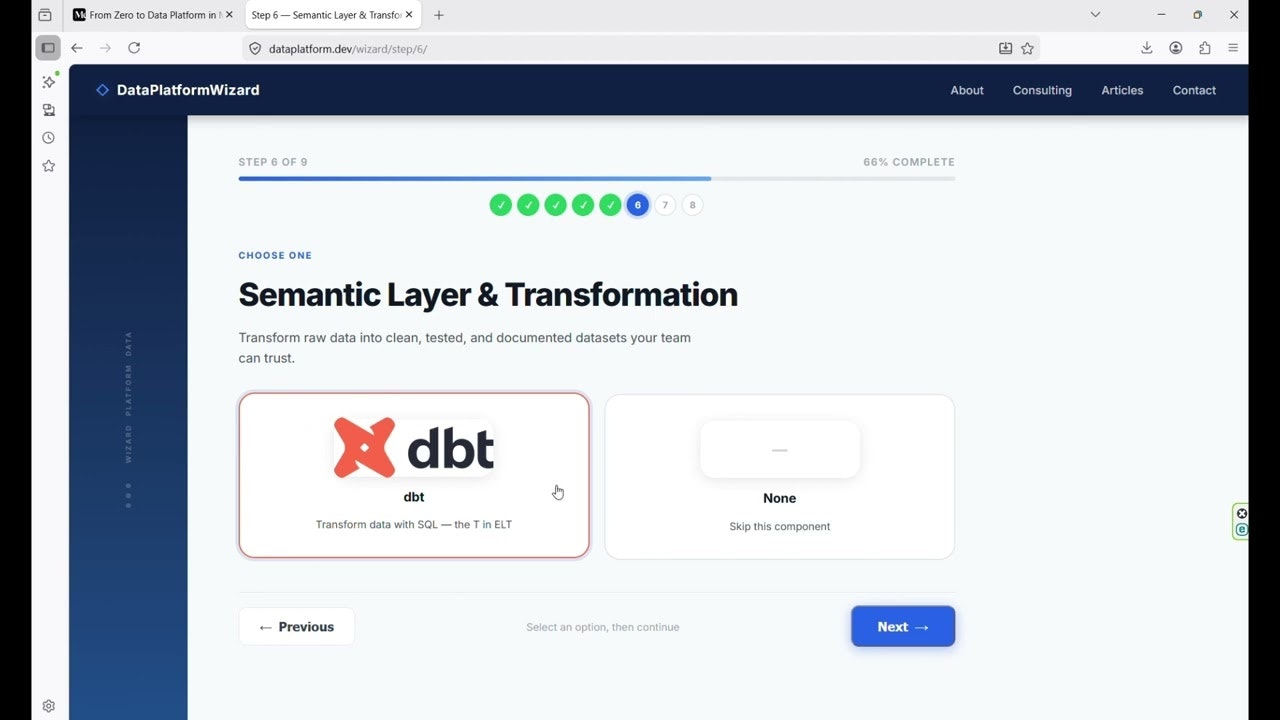
Task: Select the 'Step 6 — Semantic Layer' tab
Action: click(x=332, y=15)
